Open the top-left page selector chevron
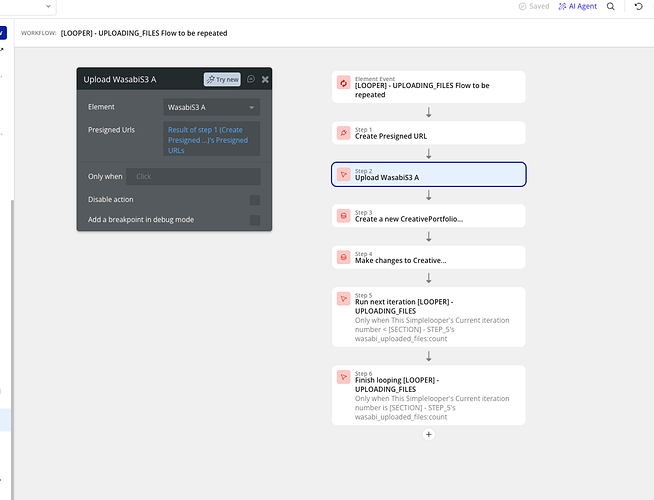Viewport: 654px width, 500px height. pyautogui.click(x=48, y=6)
